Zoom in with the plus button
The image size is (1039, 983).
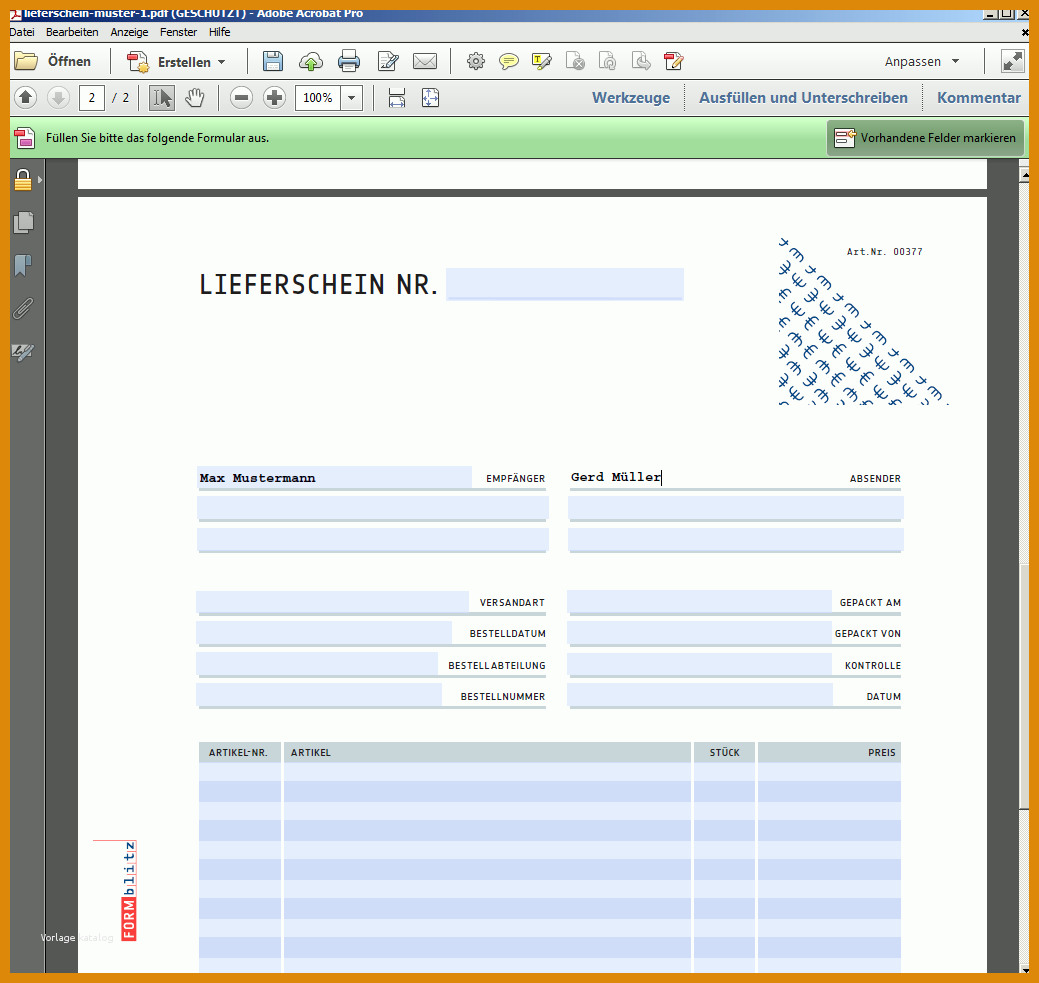pos(274,98)
